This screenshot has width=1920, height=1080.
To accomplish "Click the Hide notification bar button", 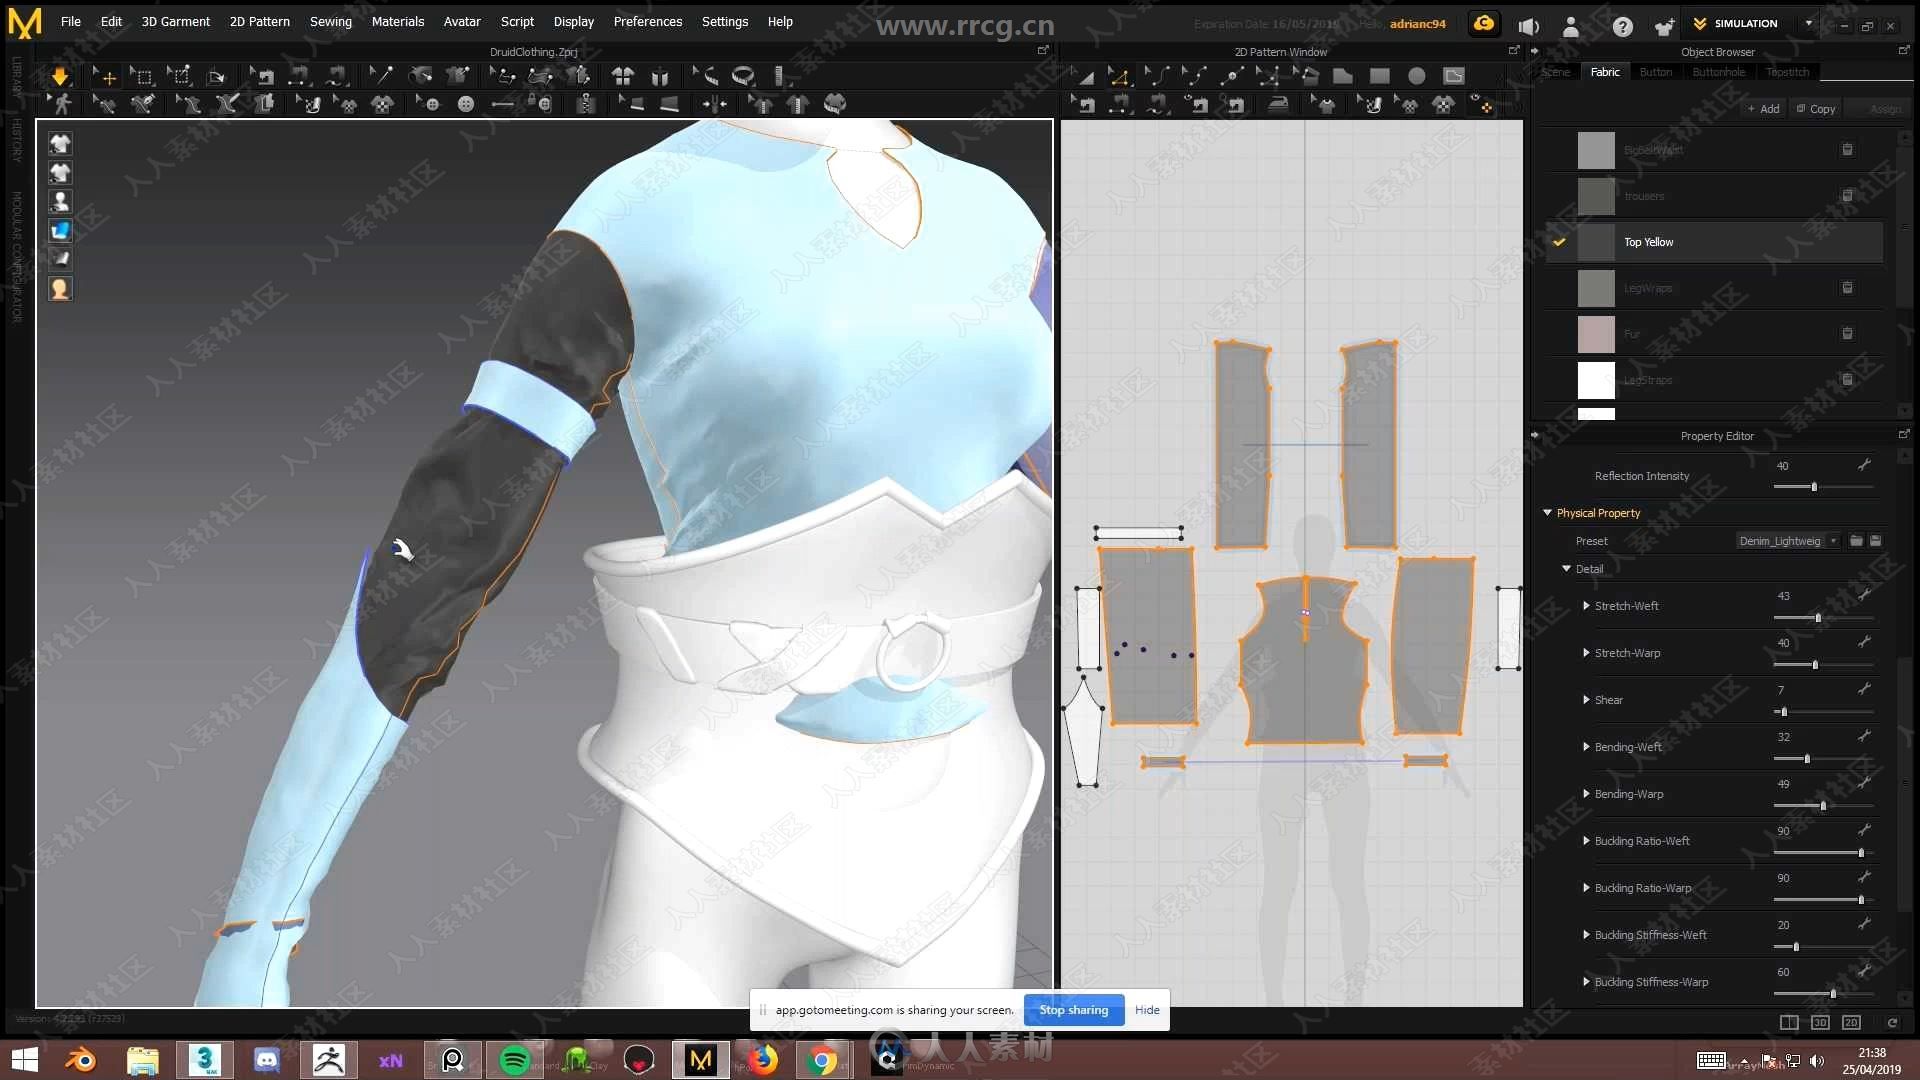I will [x=1147, y=1010].
